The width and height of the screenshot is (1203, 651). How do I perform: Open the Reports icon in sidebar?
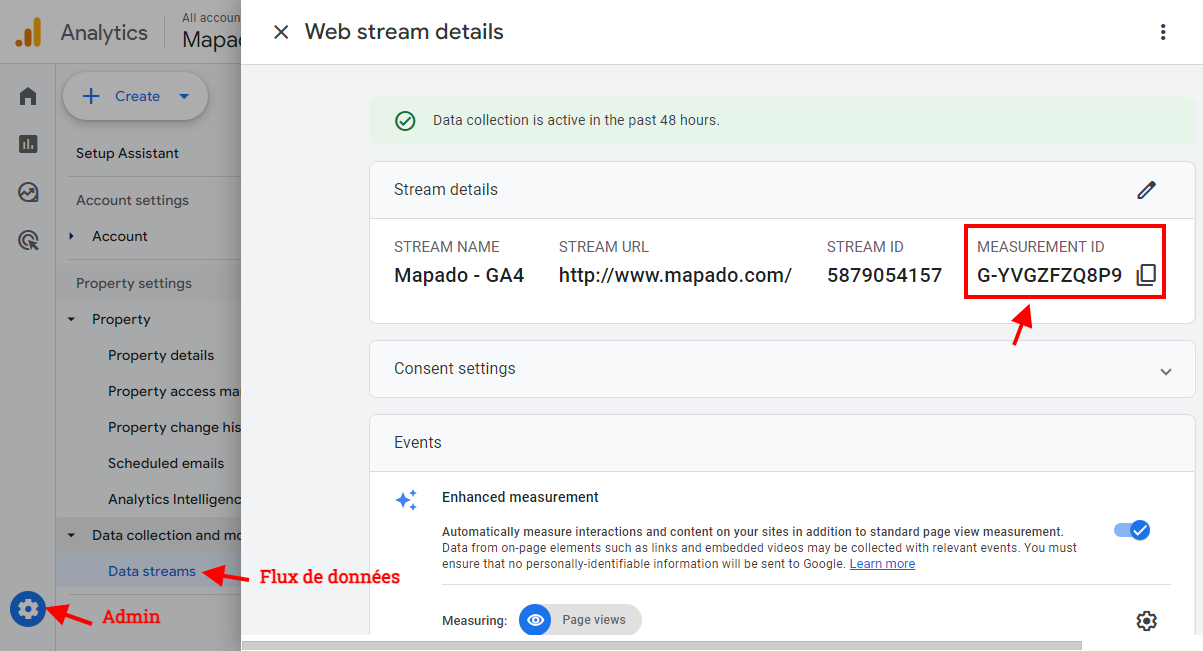point(28,144)
